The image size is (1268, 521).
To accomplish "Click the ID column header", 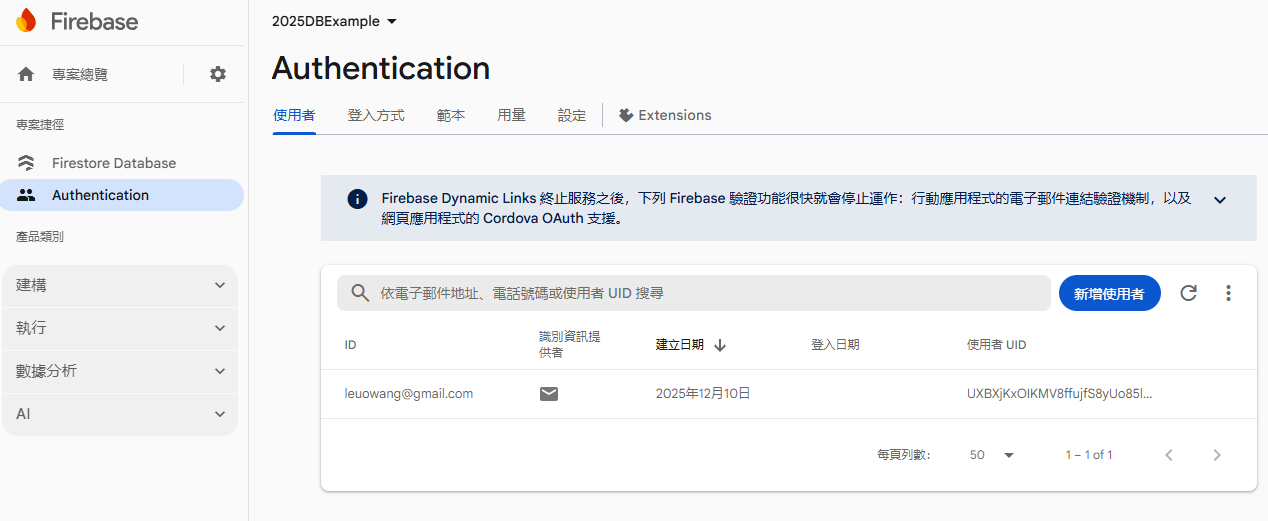I will pos(351,345).
